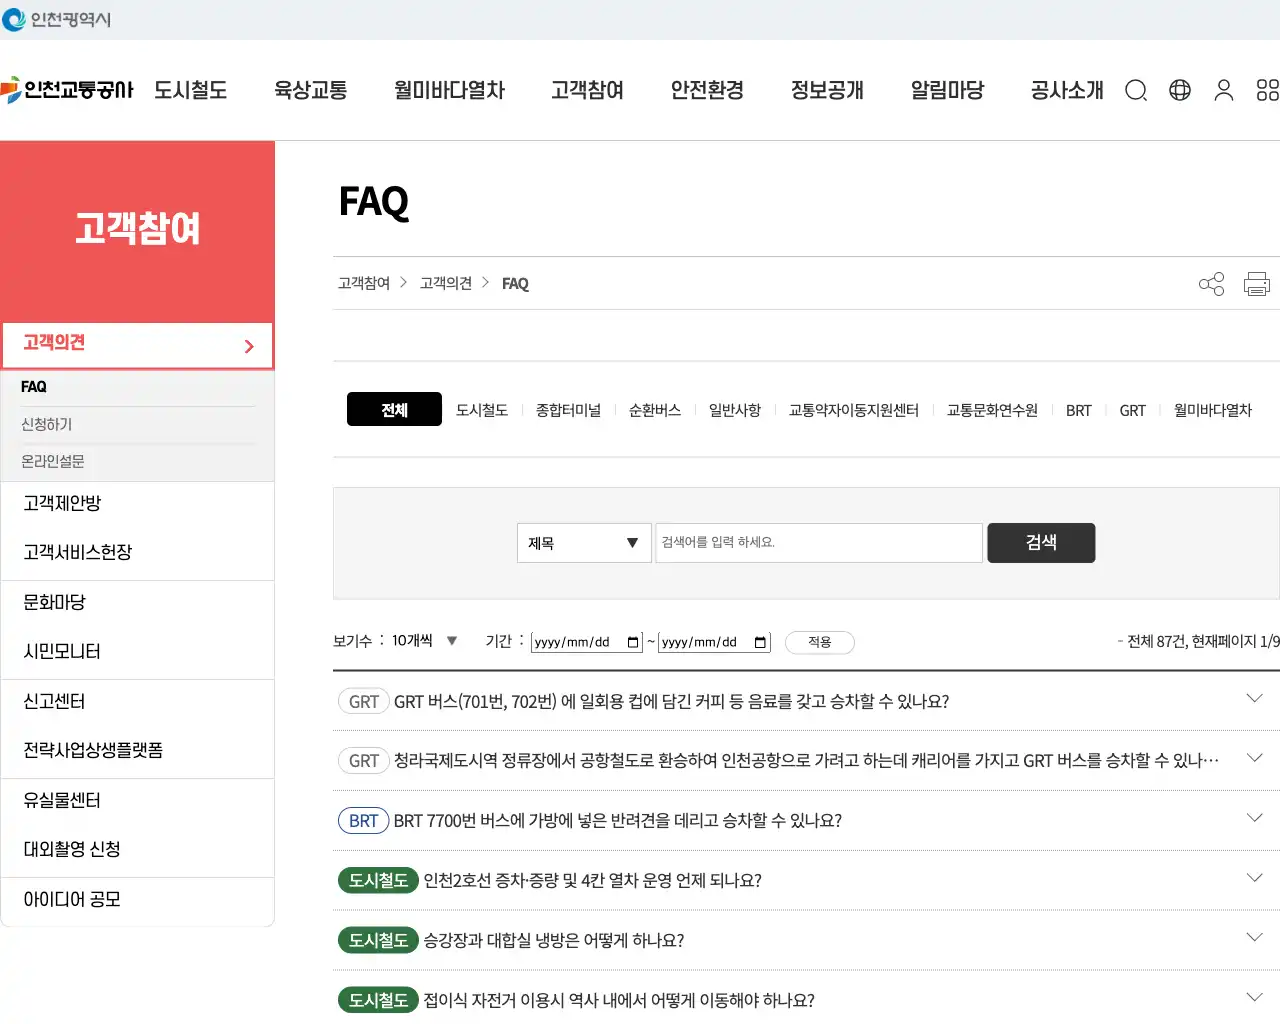Select the 순환버스 category tab

tap(655, 410)
